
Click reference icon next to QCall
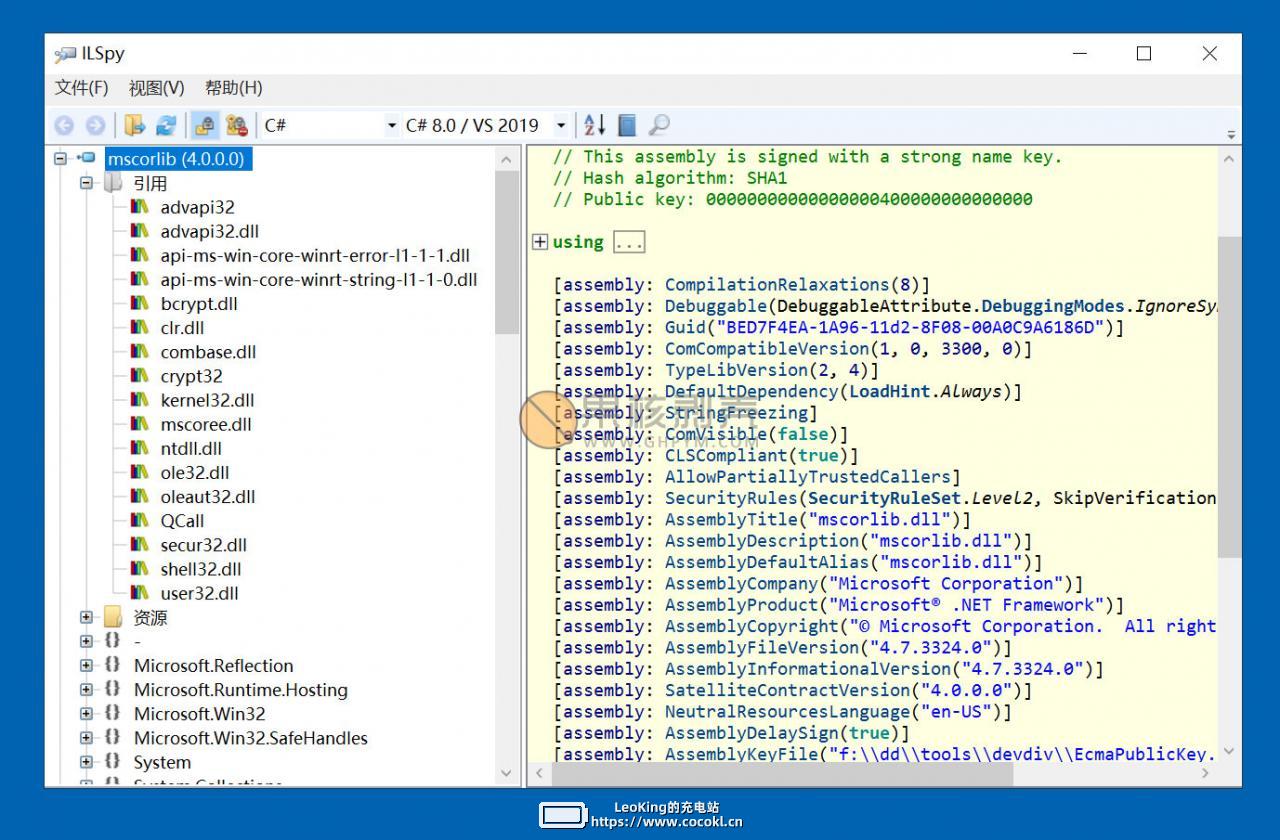point(140,520)
